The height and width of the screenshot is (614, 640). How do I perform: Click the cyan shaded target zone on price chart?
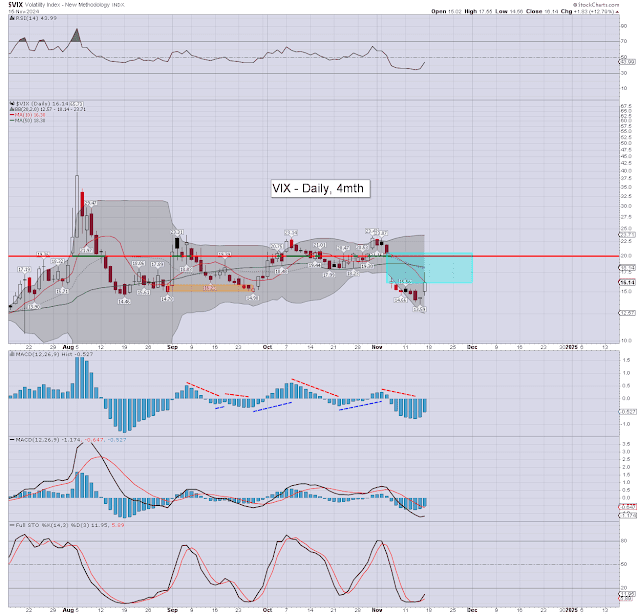pos(429,268)
